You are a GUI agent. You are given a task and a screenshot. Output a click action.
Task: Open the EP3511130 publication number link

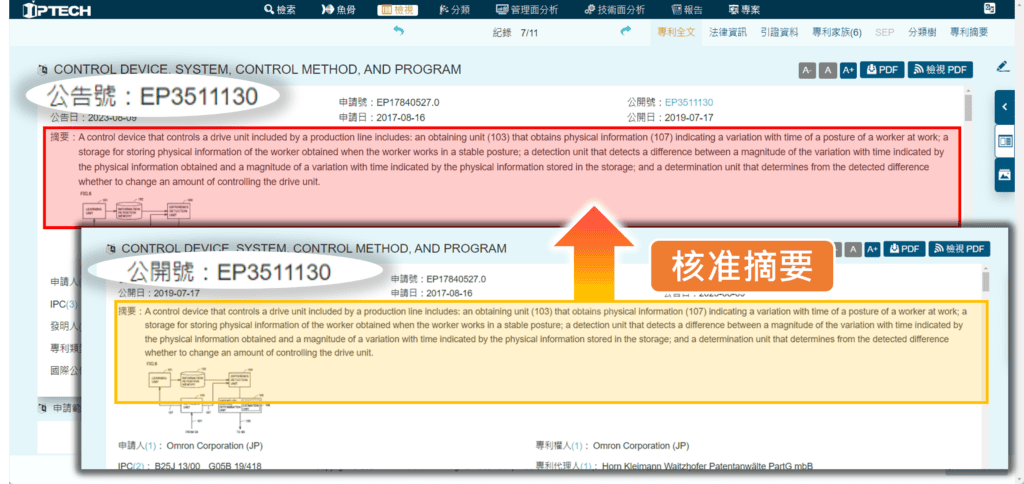[689, 102]
